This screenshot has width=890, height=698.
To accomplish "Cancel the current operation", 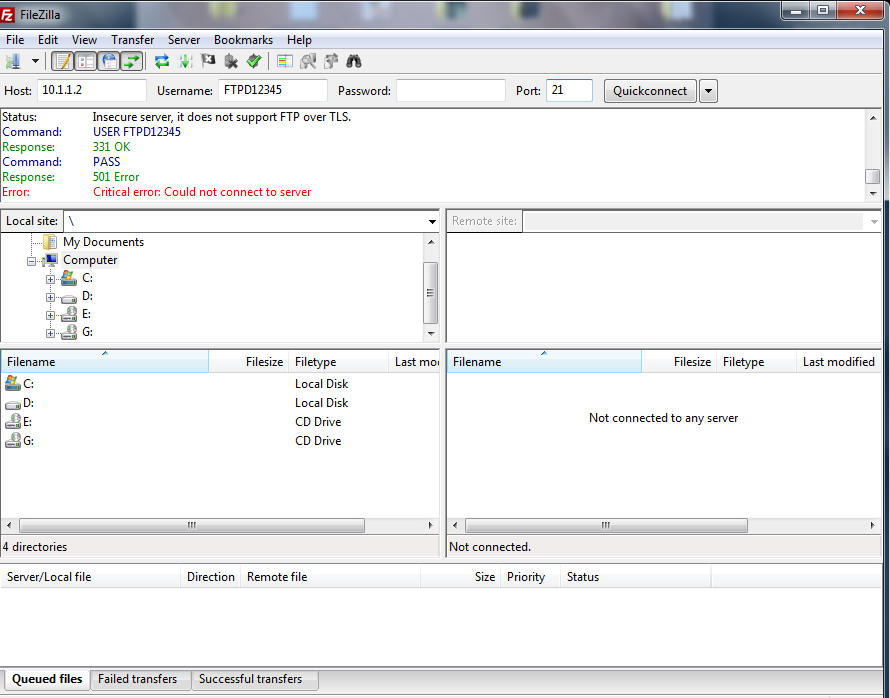I will (x=208, y=61).
